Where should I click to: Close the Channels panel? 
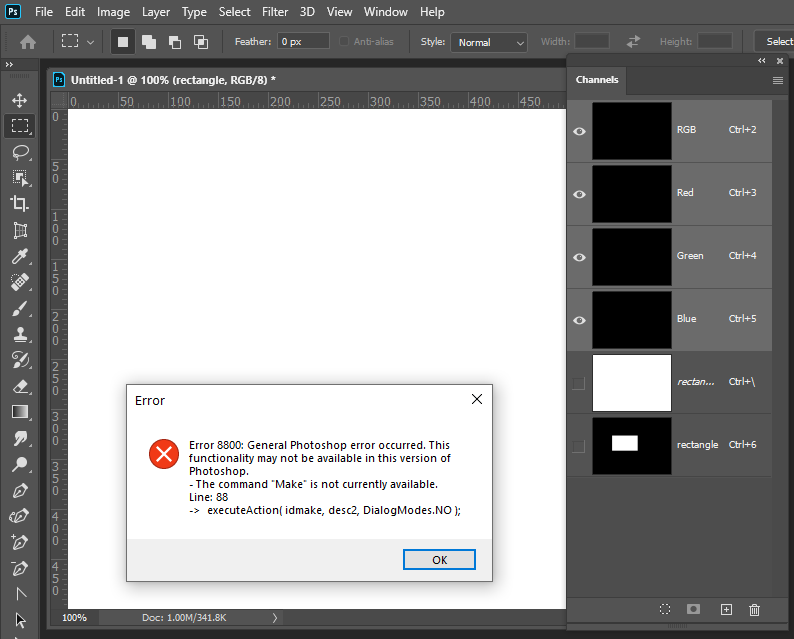[780, 61]
